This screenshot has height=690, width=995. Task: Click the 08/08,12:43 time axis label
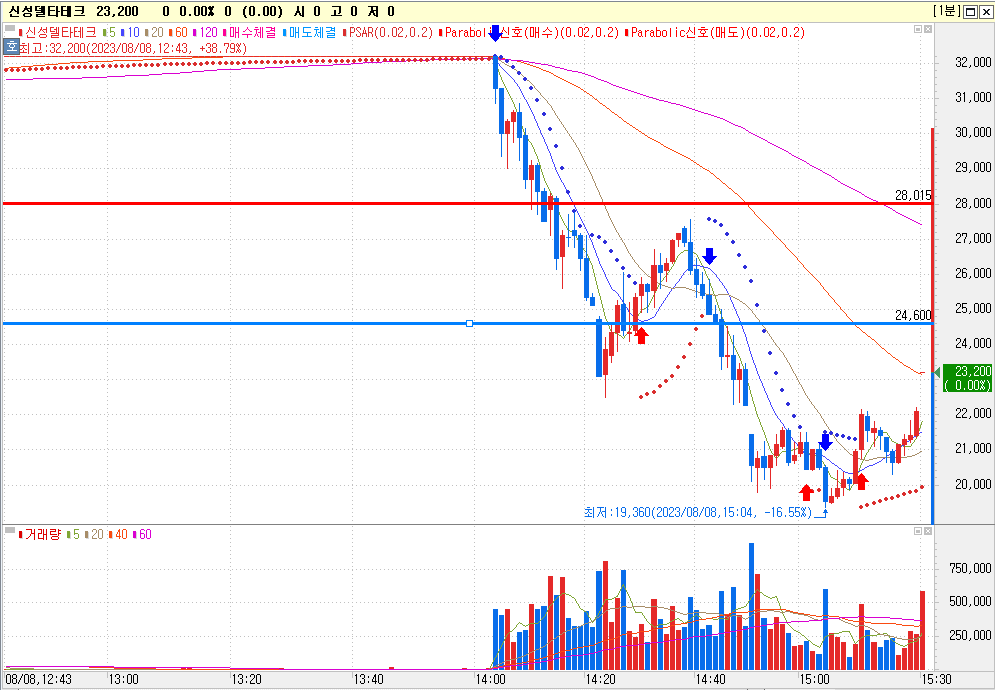click(39, 679)
